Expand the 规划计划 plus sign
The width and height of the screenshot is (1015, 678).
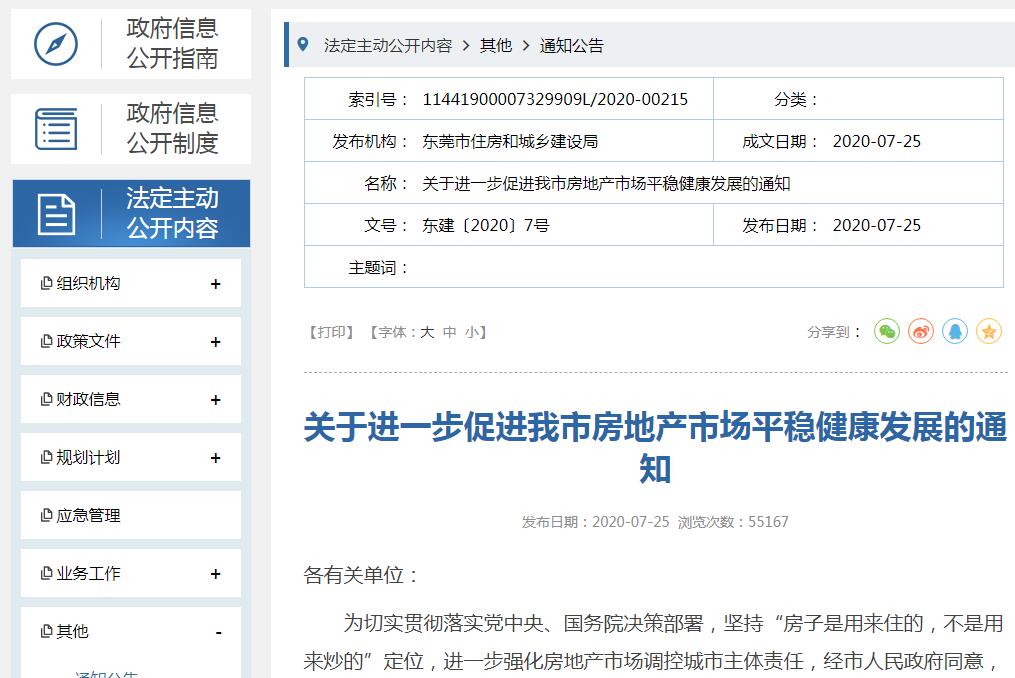tap(215, 458)
